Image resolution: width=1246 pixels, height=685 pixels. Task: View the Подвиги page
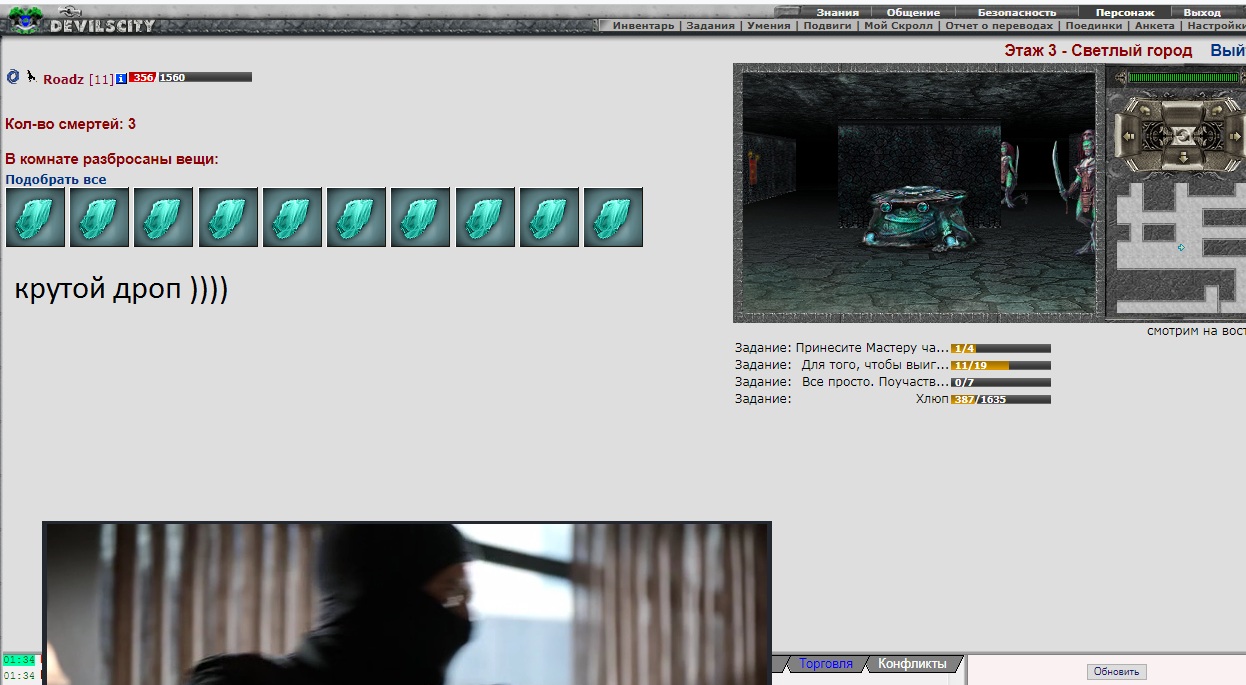(x=826, y=26)
